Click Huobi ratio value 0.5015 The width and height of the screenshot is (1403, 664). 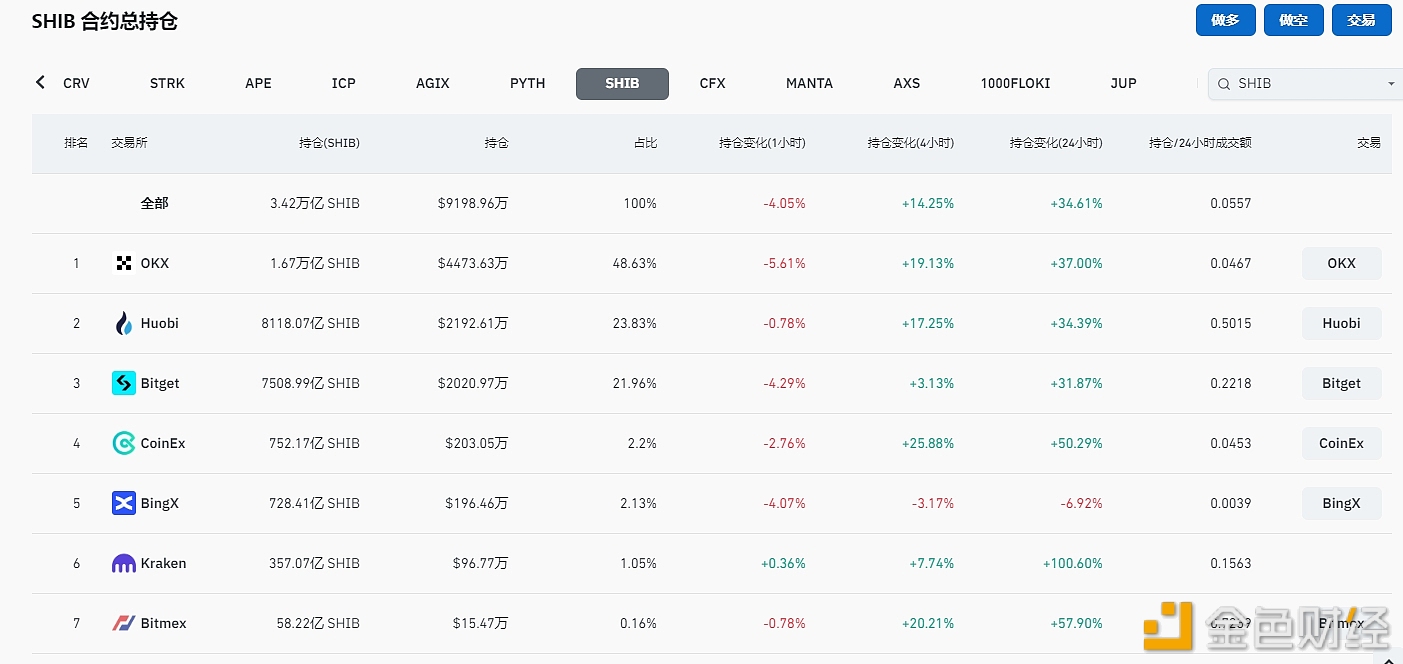coord(1230,324)
